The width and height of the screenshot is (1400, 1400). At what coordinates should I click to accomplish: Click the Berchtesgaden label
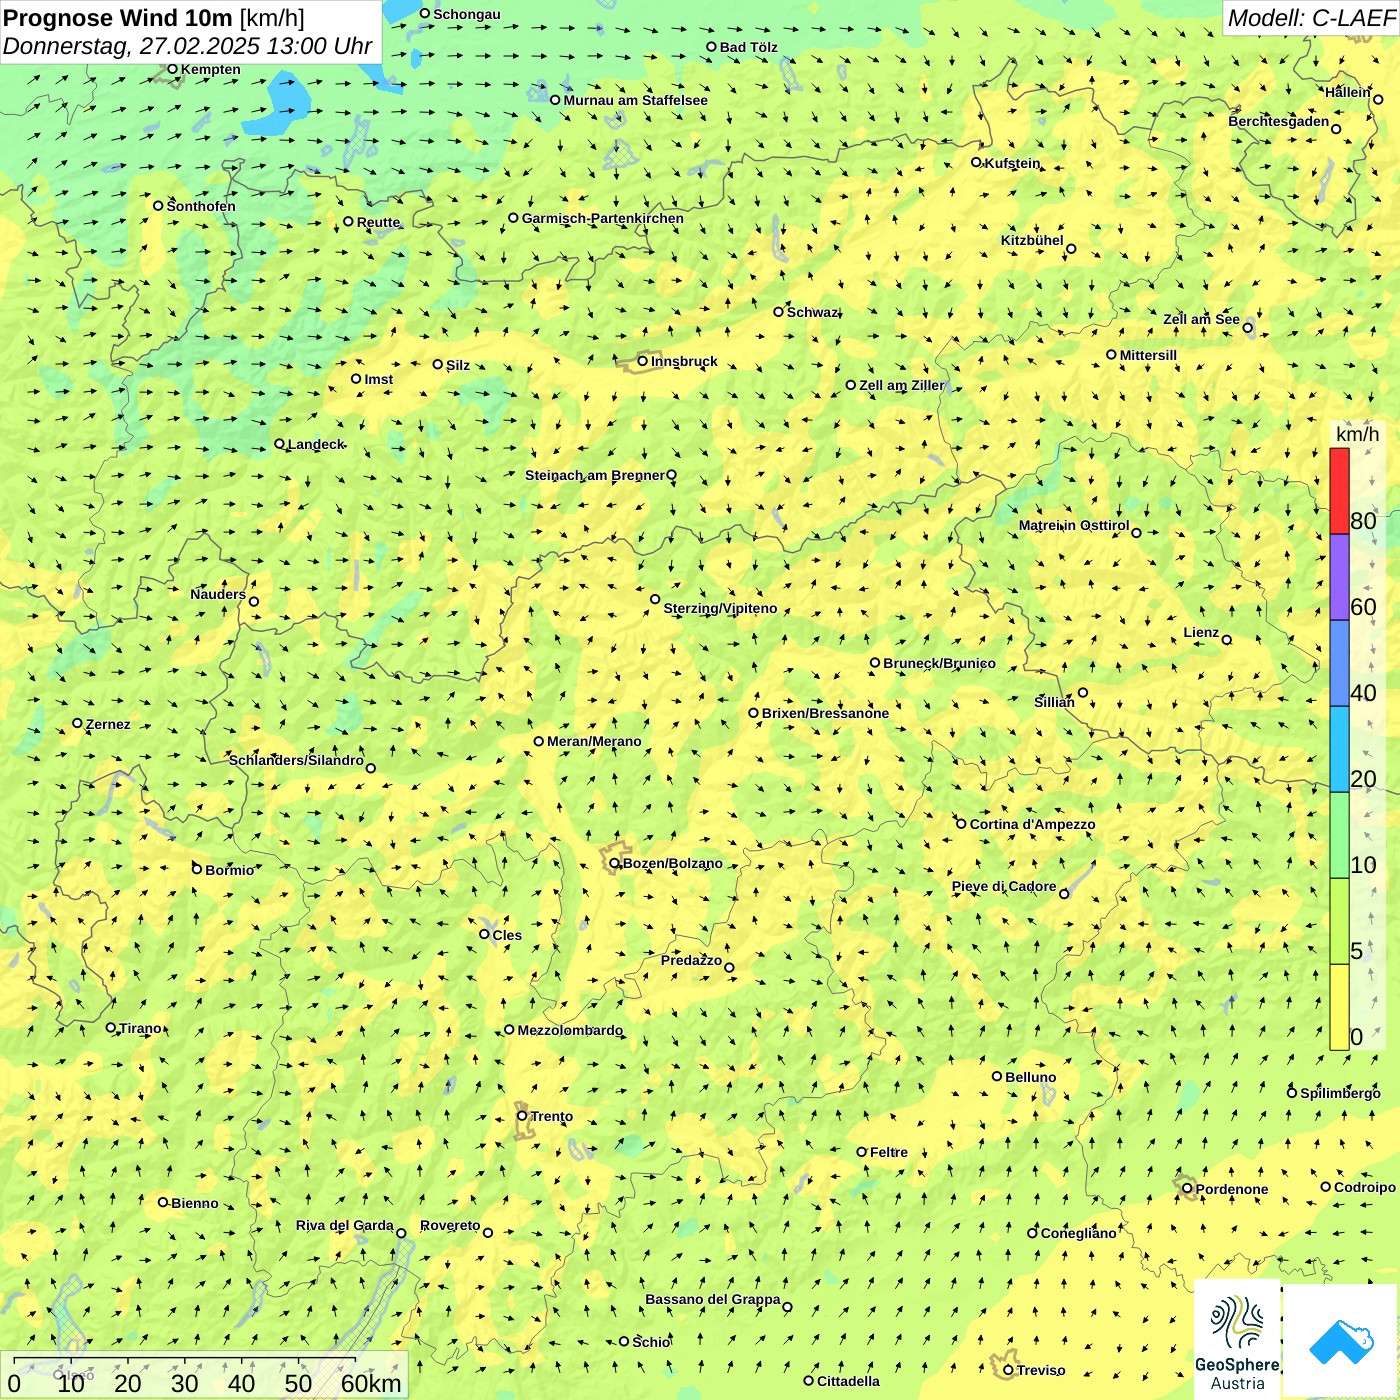coord(1279,121)
